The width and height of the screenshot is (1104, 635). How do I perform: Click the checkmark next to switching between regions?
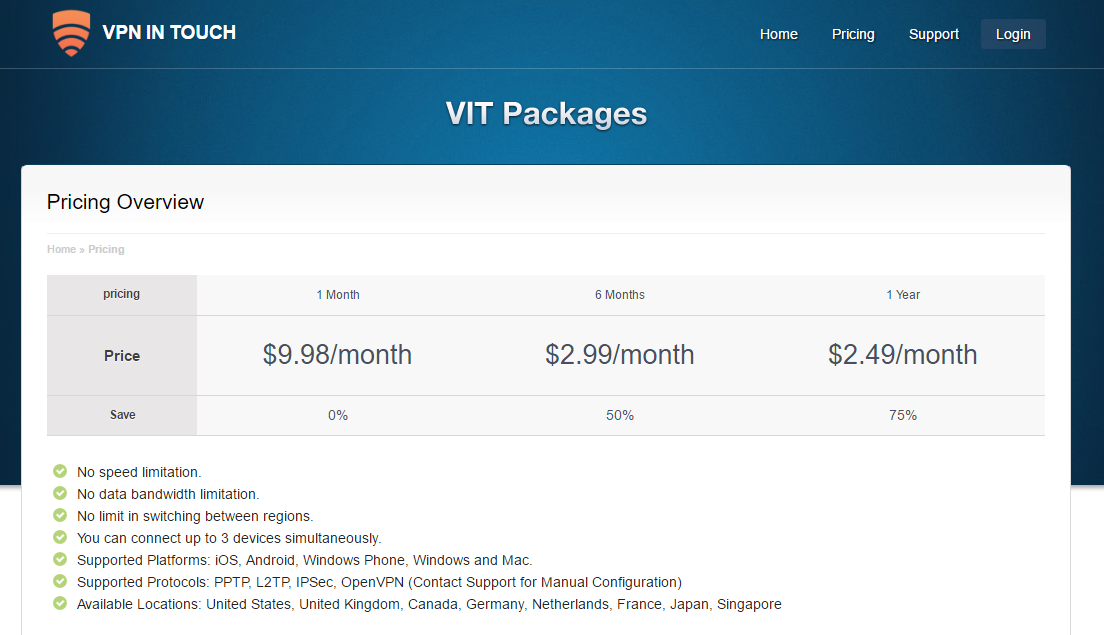[60, 515]
